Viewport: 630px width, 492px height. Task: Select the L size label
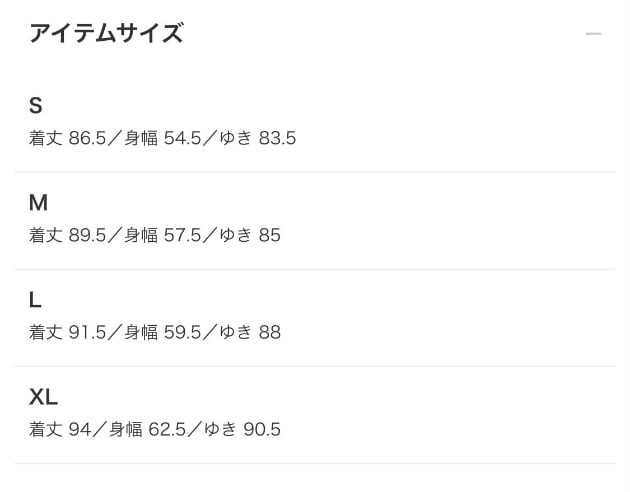point(35,300)
